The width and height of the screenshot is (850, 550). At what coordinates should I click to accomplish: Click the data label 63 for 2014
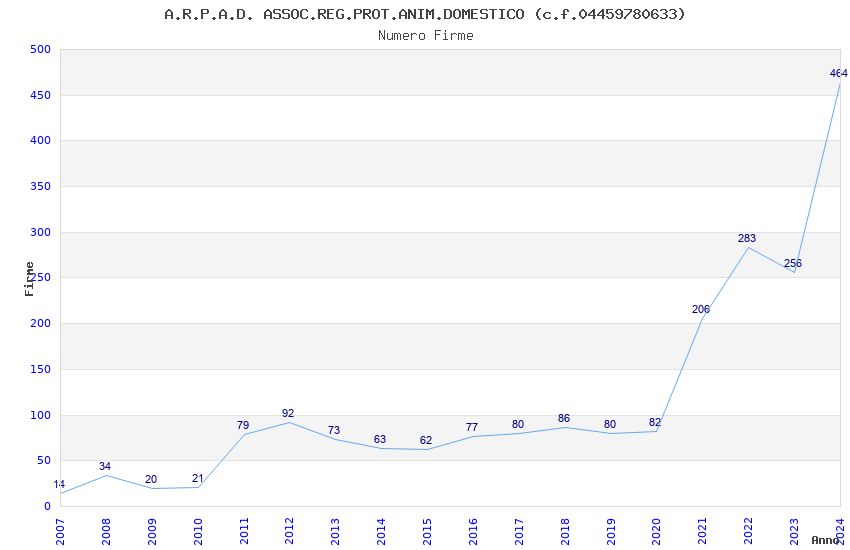(379, 439)
